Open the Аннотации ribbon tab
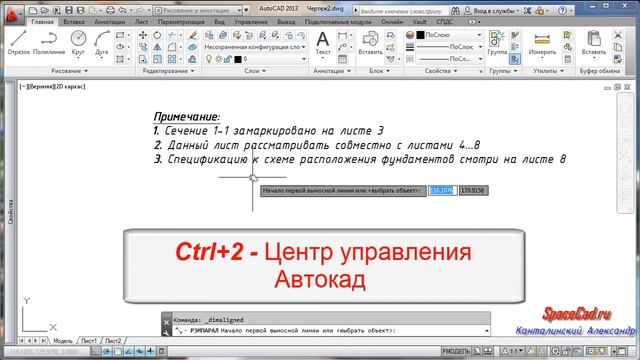Viewport: 640px width, 360px height. [109, 22]
